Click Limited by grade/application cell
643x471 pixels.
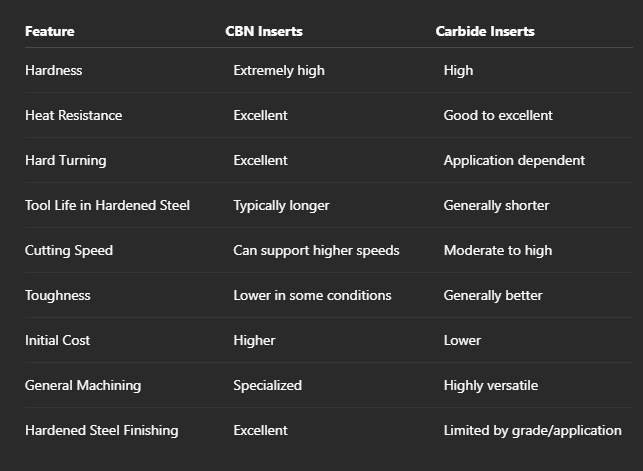[x=533, y=431]
